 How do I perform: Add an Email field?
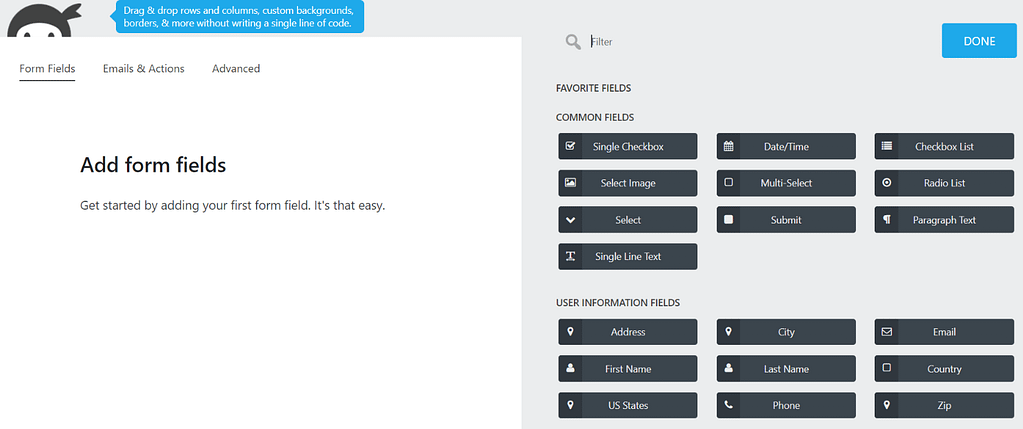(x=944, y=332)
